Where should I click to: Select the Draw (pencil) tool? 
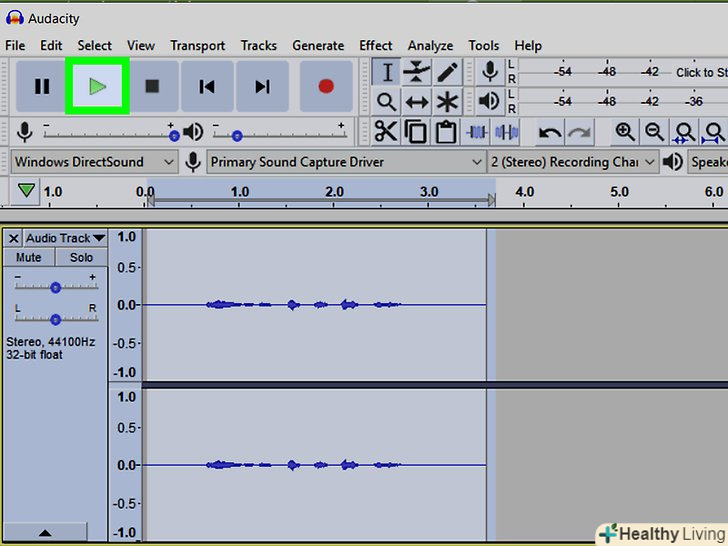[x=447, y=72]
